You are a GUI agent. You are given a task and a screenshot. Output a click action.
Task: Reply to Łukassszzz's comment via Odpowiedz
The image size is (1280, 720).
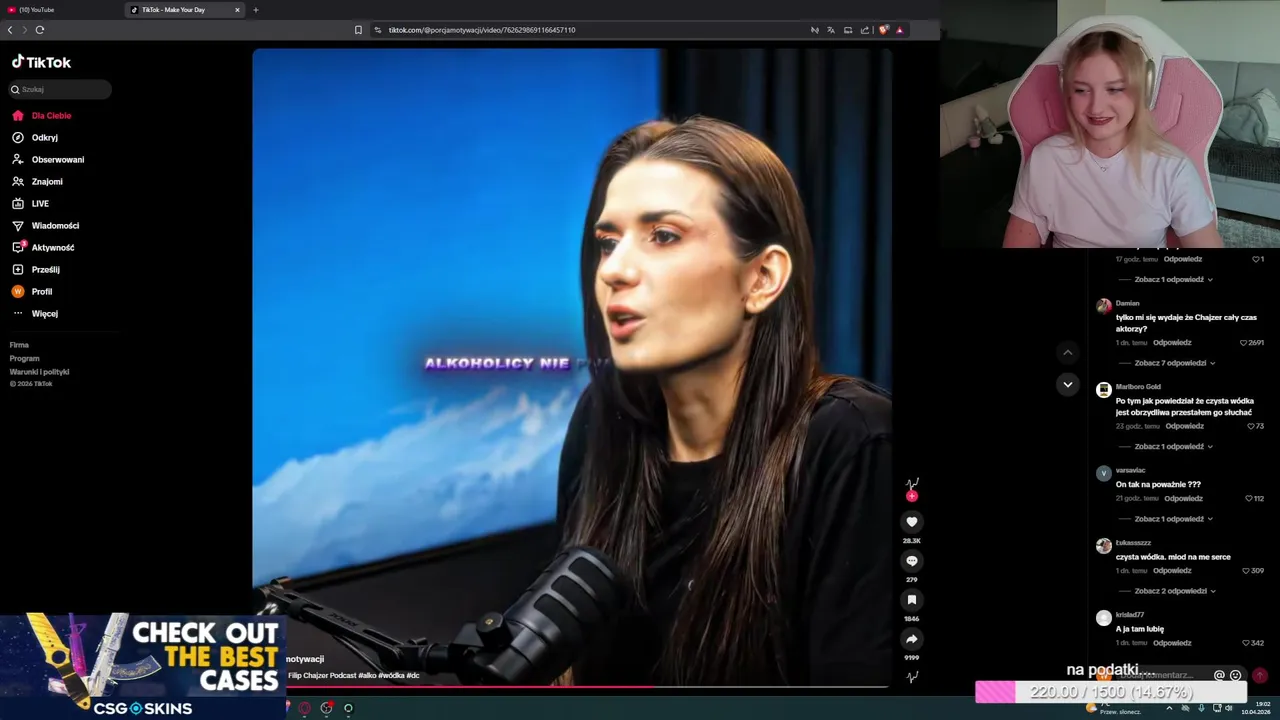point(1172,571)
